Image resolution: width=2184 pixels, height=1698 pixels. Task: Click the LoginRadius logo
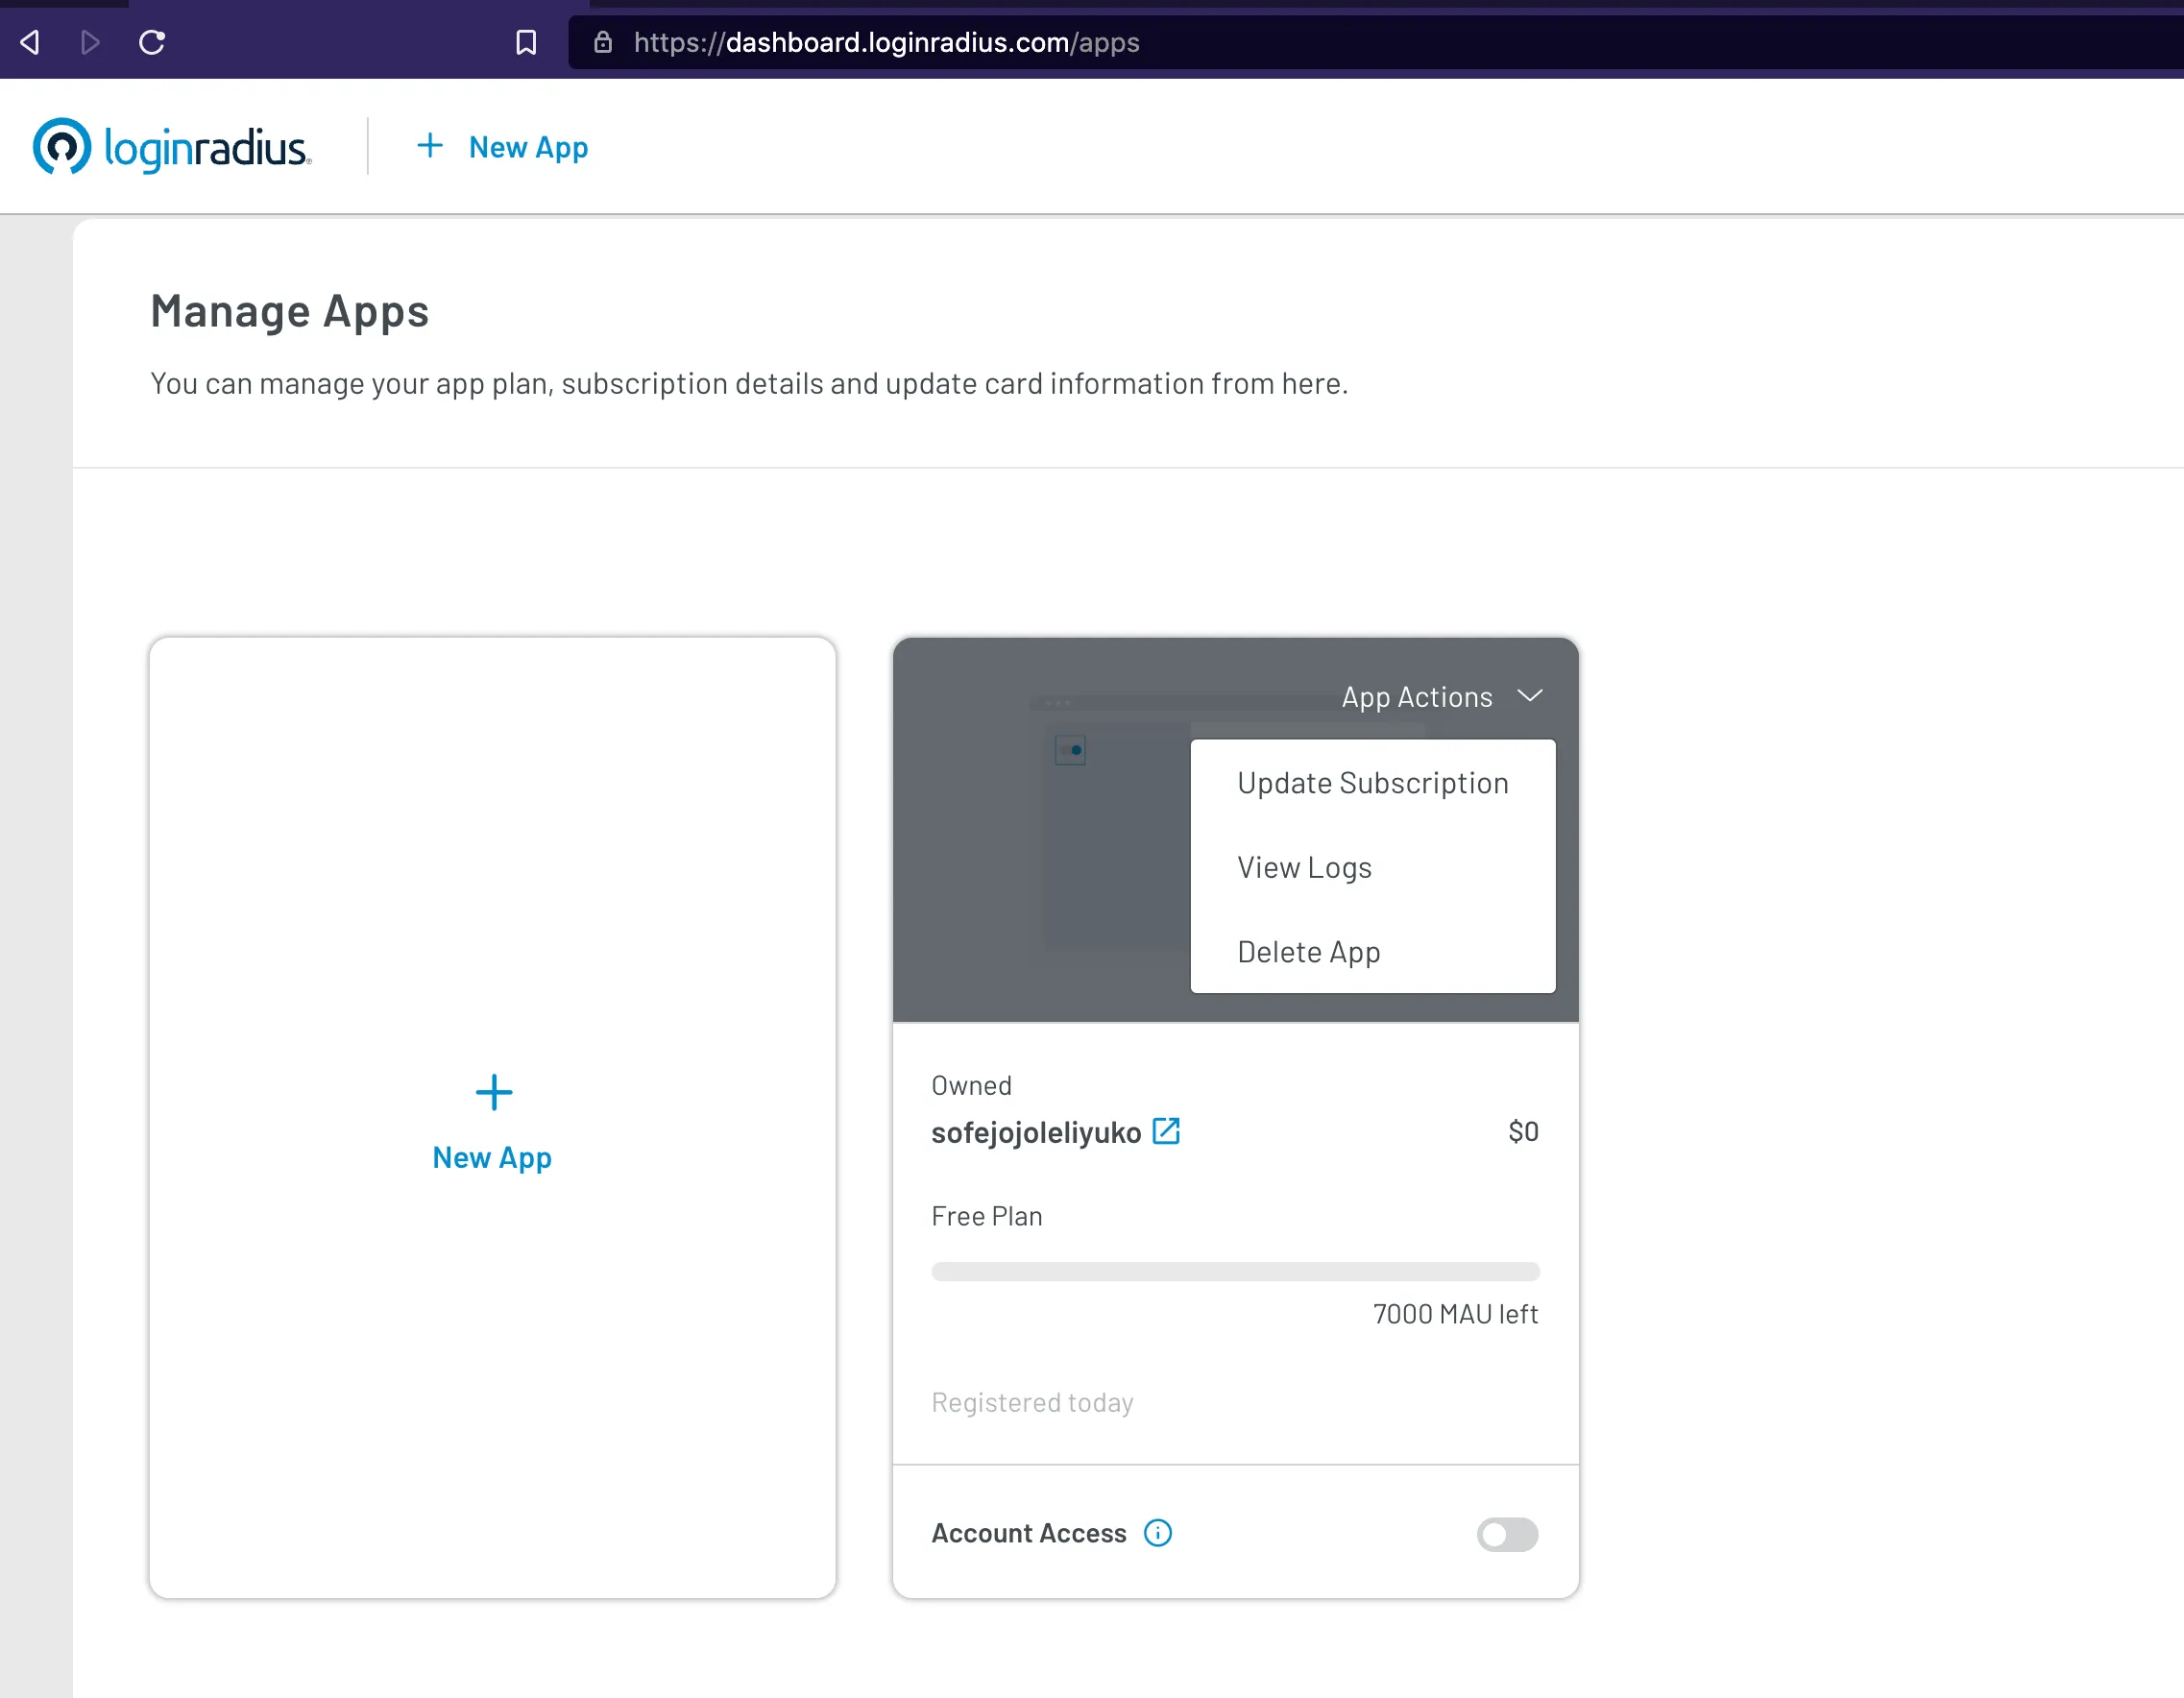172,146
